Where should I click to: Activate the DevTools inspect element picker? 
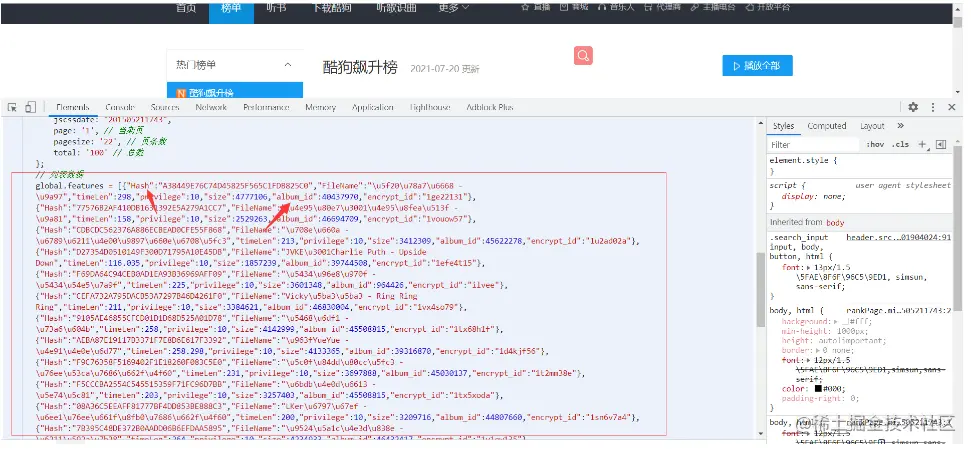click(12, 107)
